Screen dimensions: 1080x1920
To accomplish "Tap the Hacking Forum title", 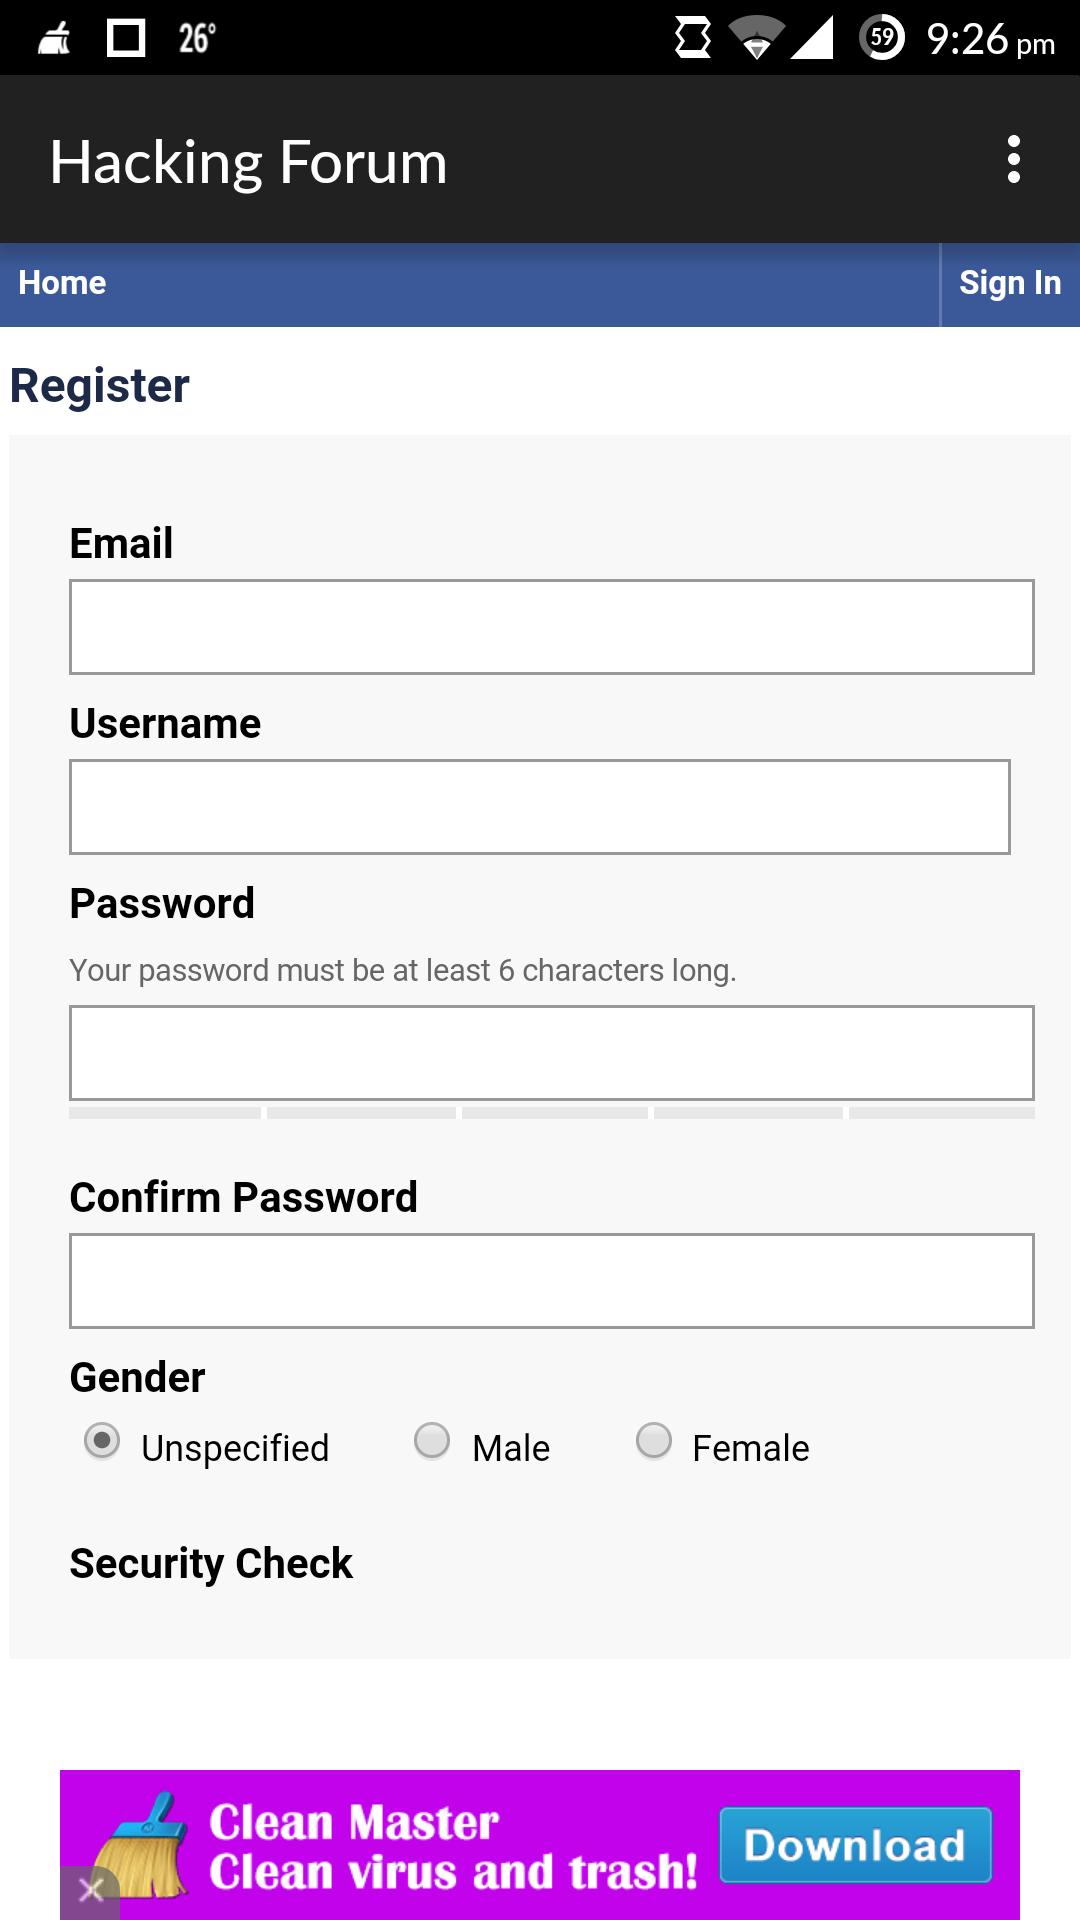I will (x=248, y=162).
